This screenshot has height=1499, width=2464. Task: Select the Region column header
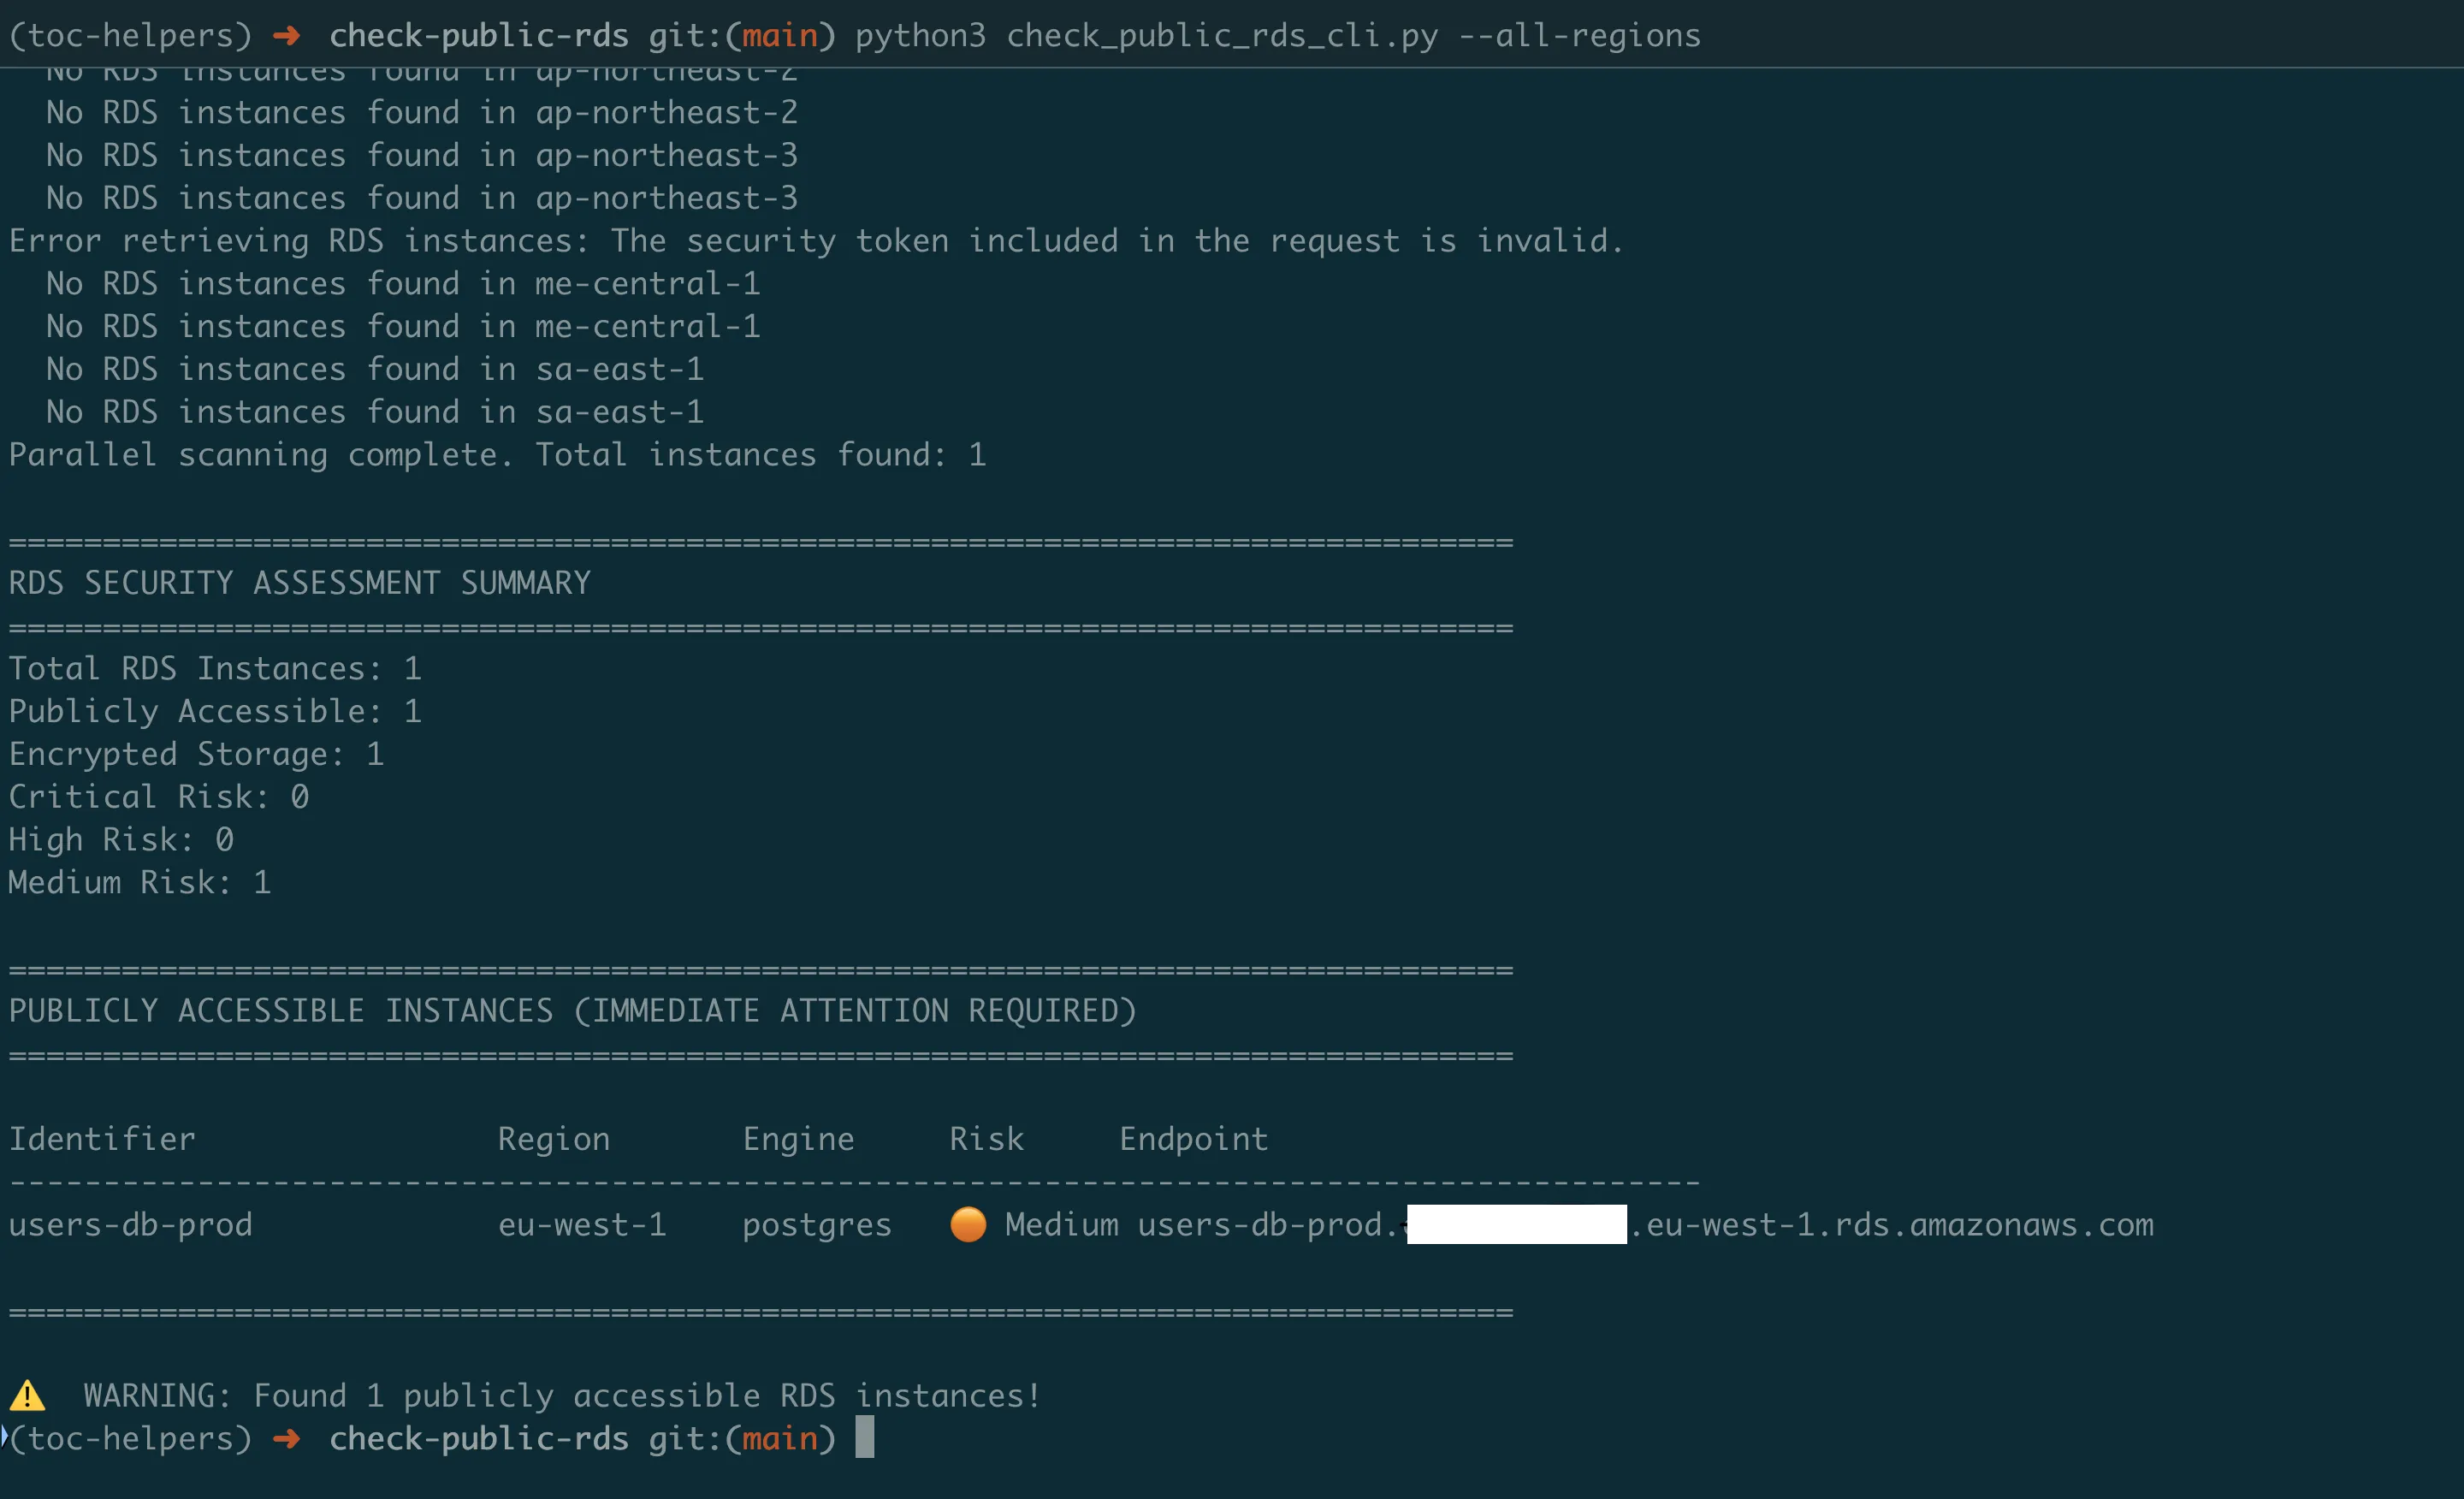pos(554,1139)
